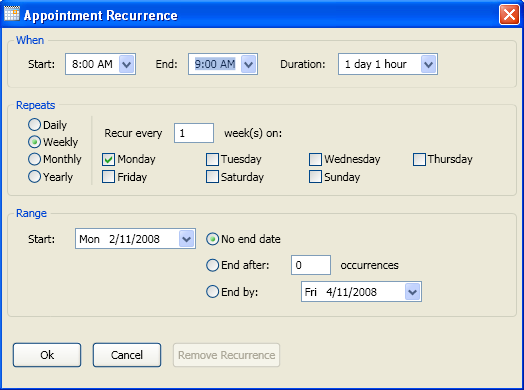Select the Daily repeat option
Image resolution: width=524 pixels, height=390 pixels.
(x=34, y=125)
